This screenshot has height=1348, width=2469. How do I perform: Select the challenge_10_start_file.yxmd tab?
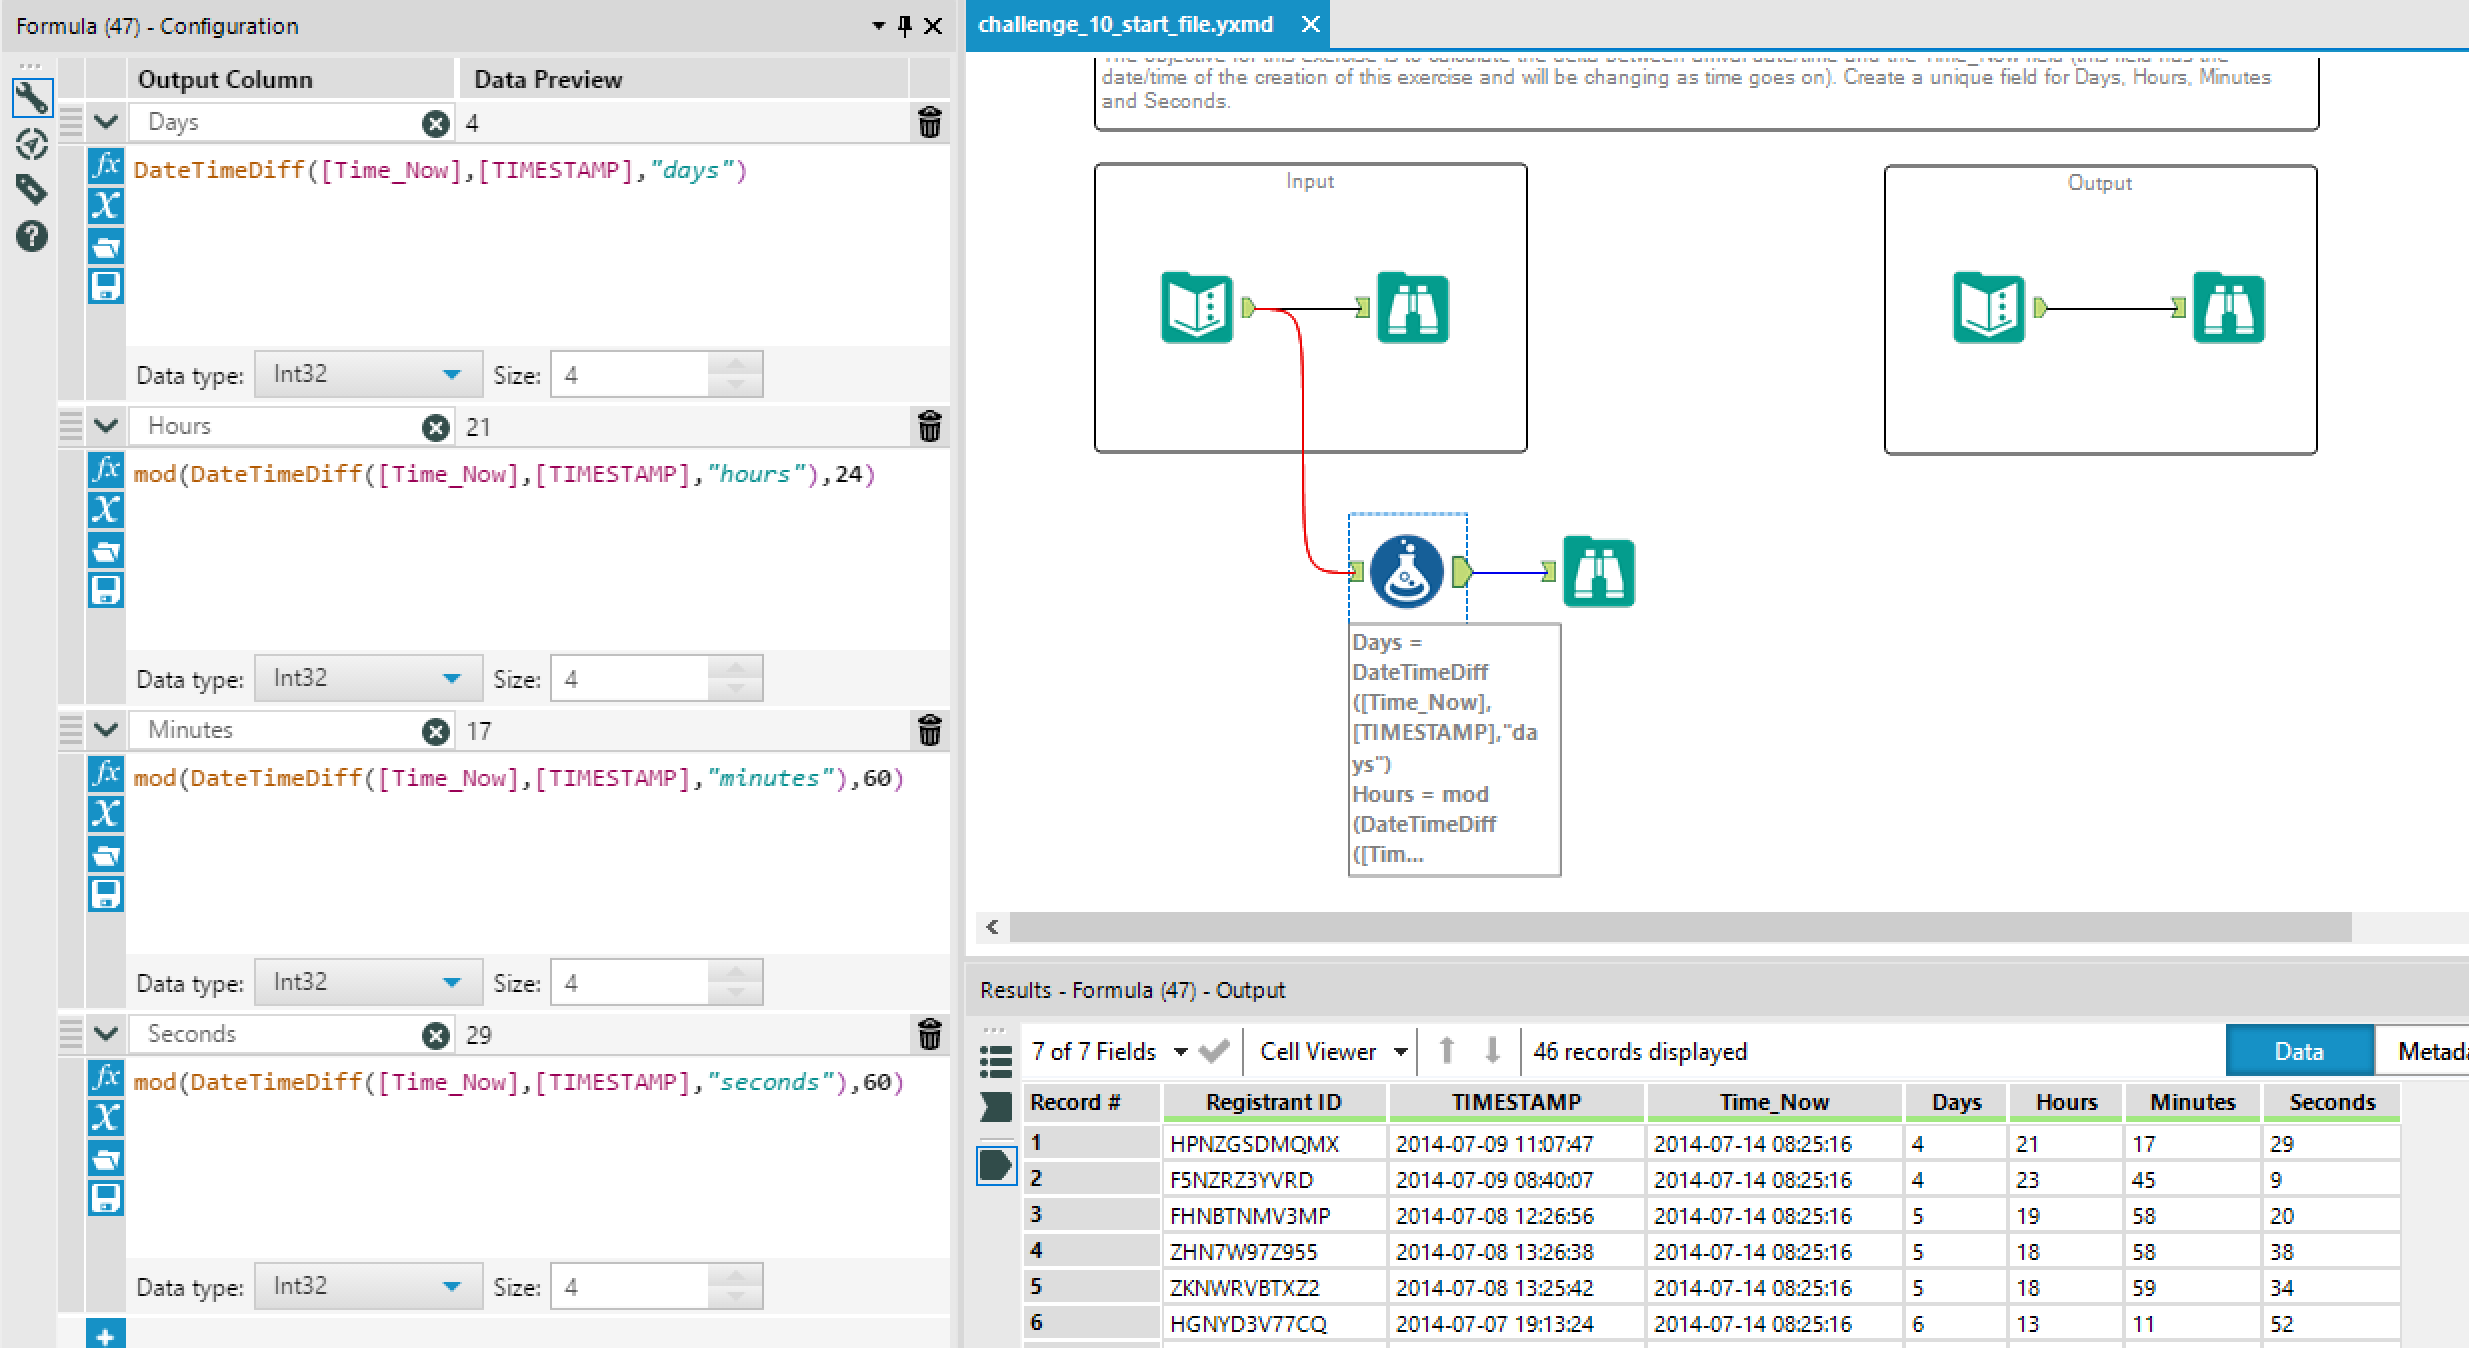tap(1125, 24)
